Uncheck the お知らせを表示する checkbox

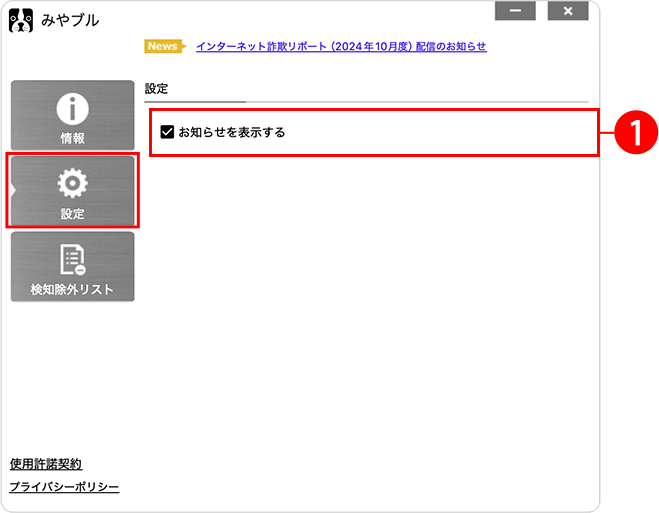pos(167,132)
